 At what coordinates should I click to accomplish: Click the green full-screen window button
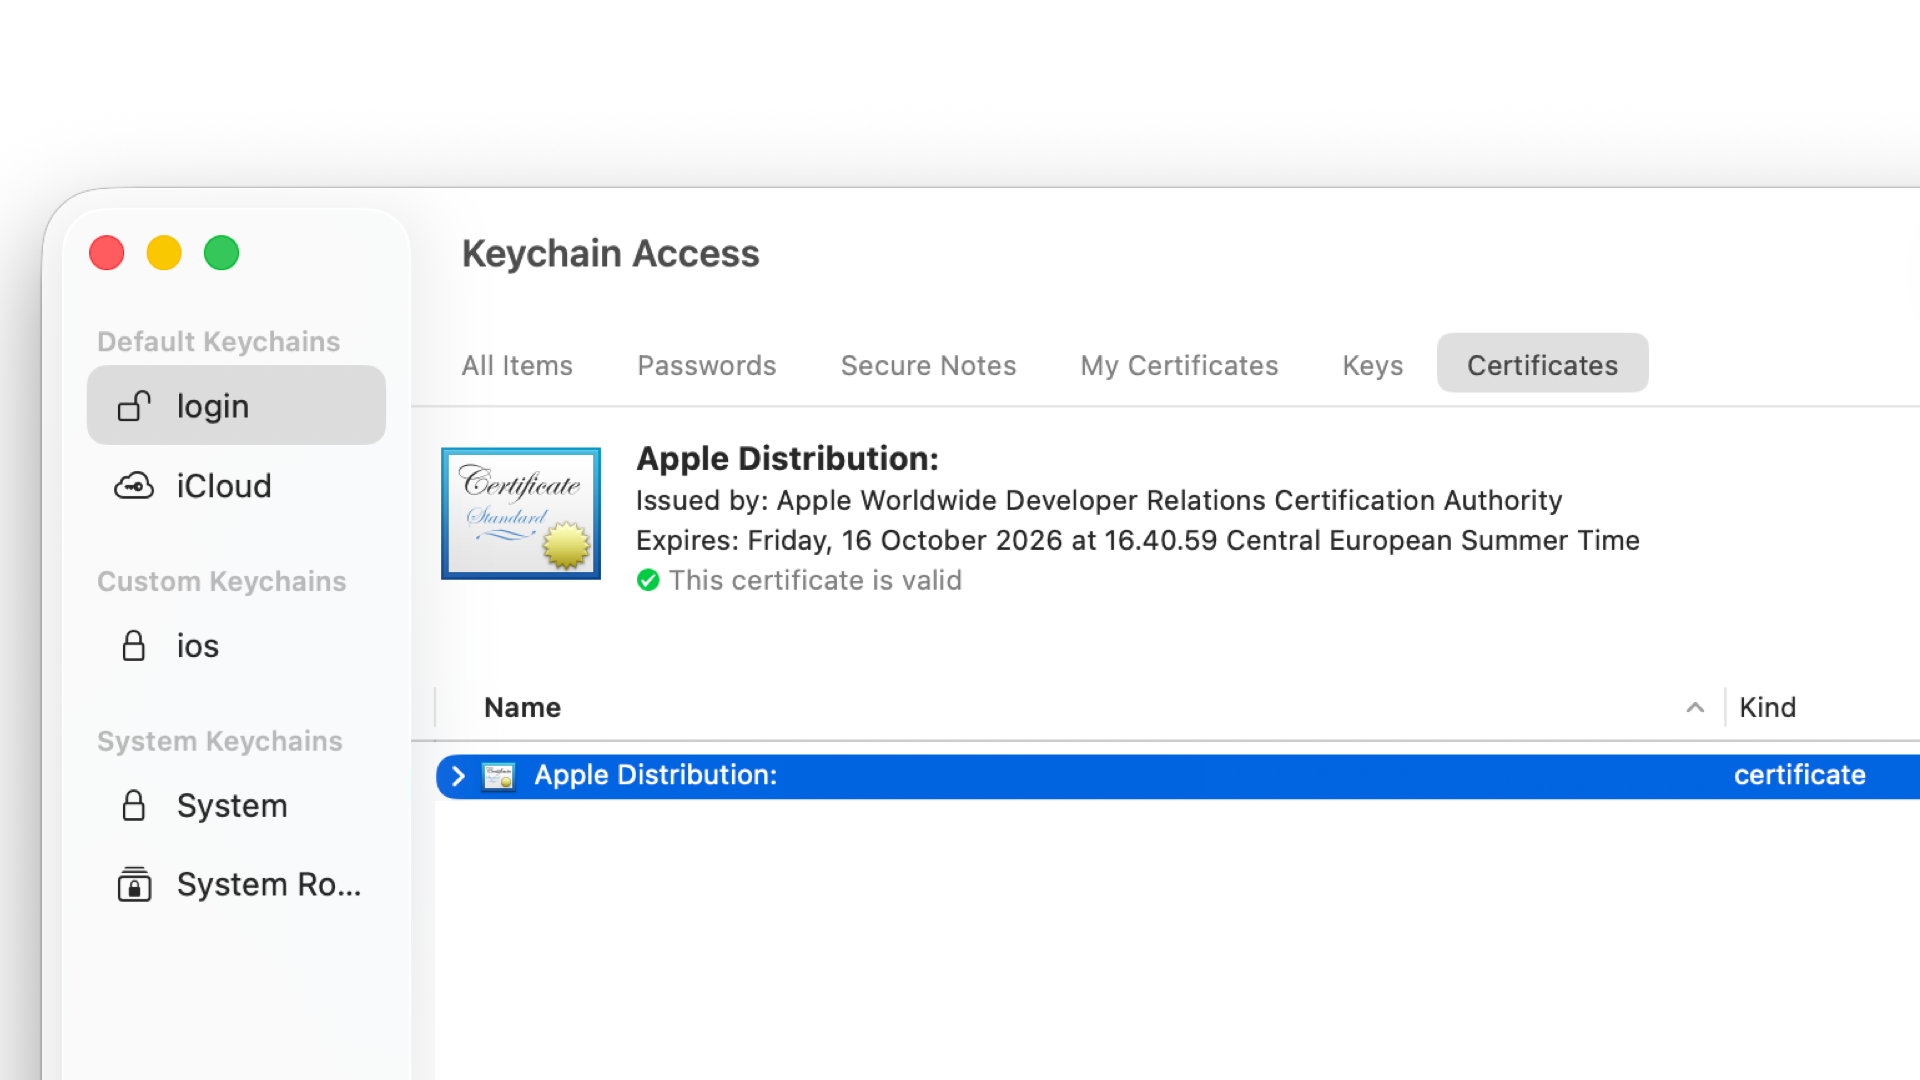(221, 253)
